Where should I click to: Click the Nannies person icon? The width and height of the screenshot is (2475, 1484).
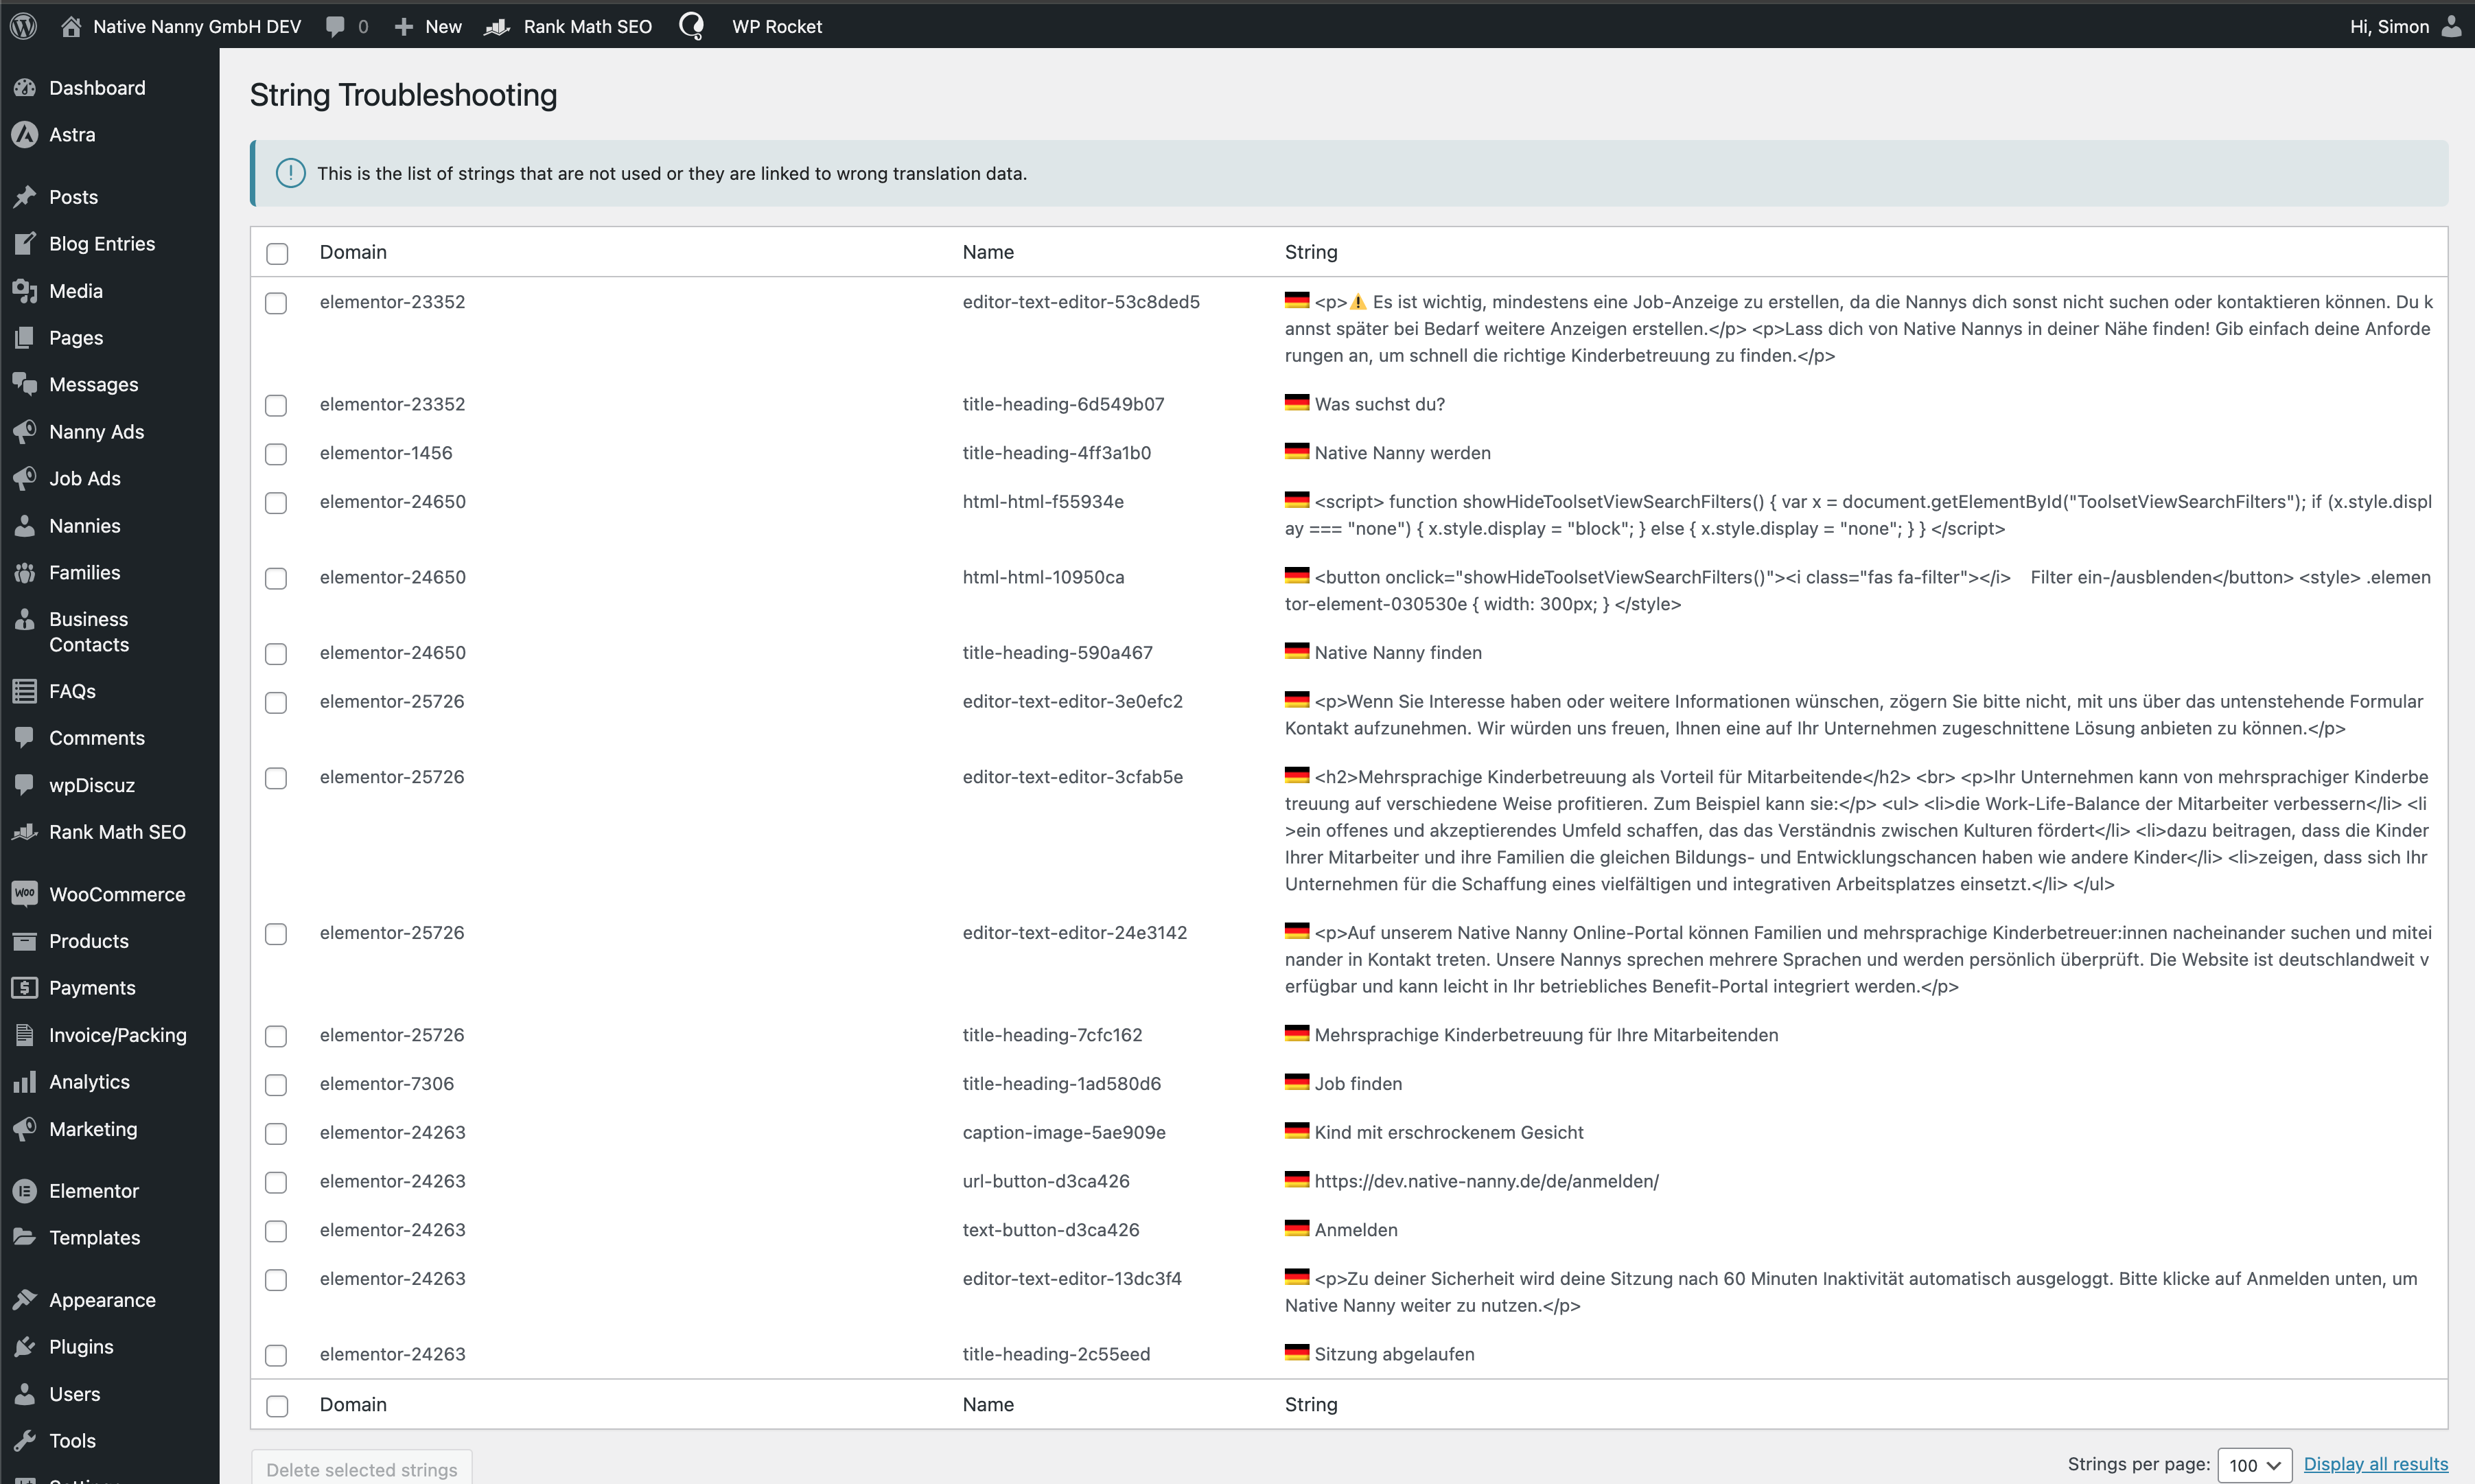[x=25, y=526]
